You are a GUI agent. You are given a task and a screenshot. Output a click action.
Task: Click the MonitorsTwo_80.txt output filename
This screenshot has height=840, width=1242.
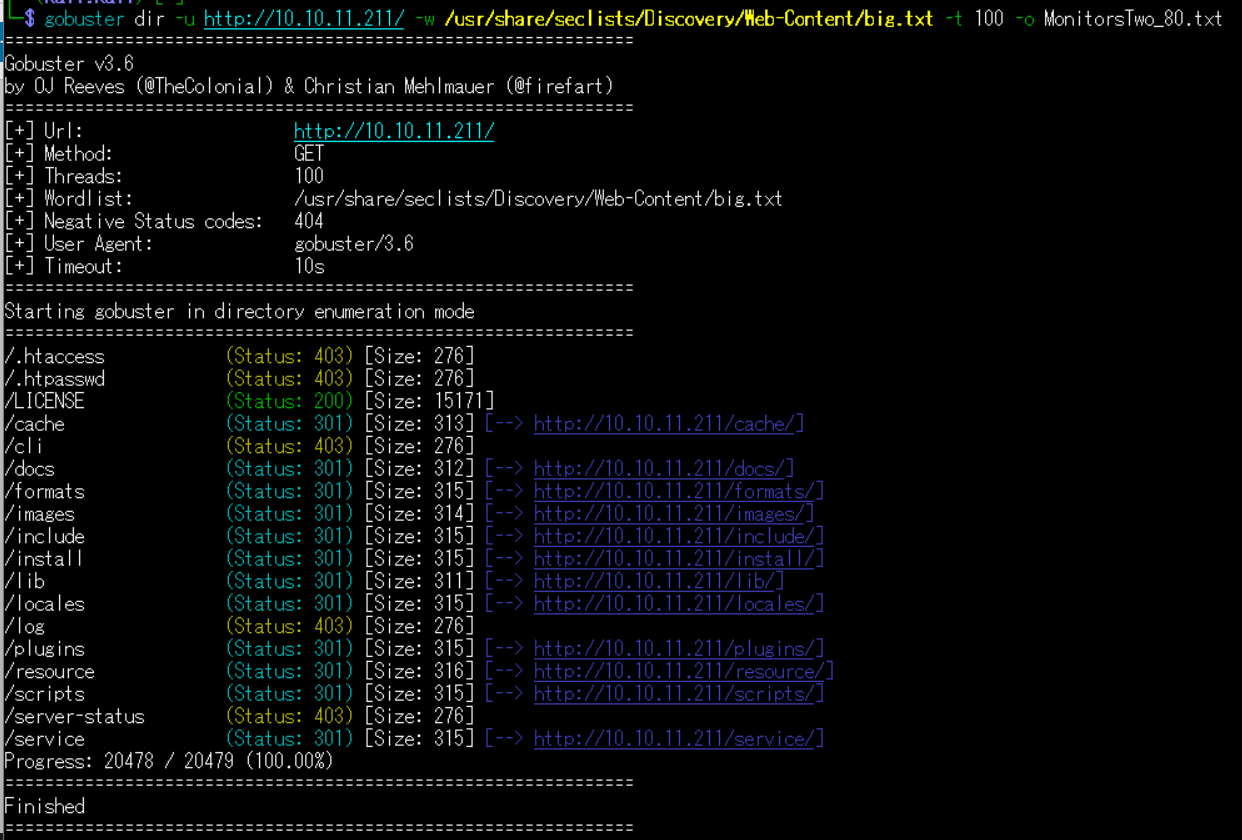point(1132,19)
